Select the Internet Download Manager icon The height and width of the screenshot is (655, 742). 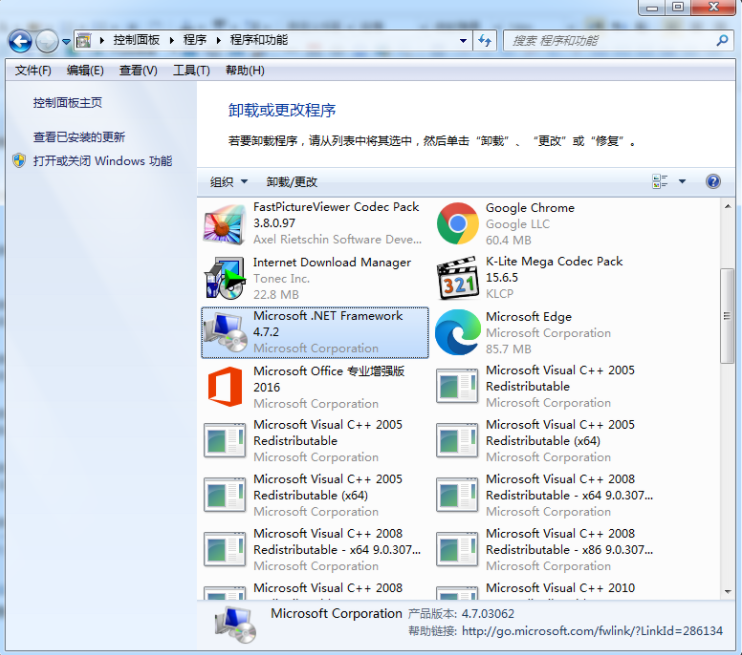click(225, 278)
